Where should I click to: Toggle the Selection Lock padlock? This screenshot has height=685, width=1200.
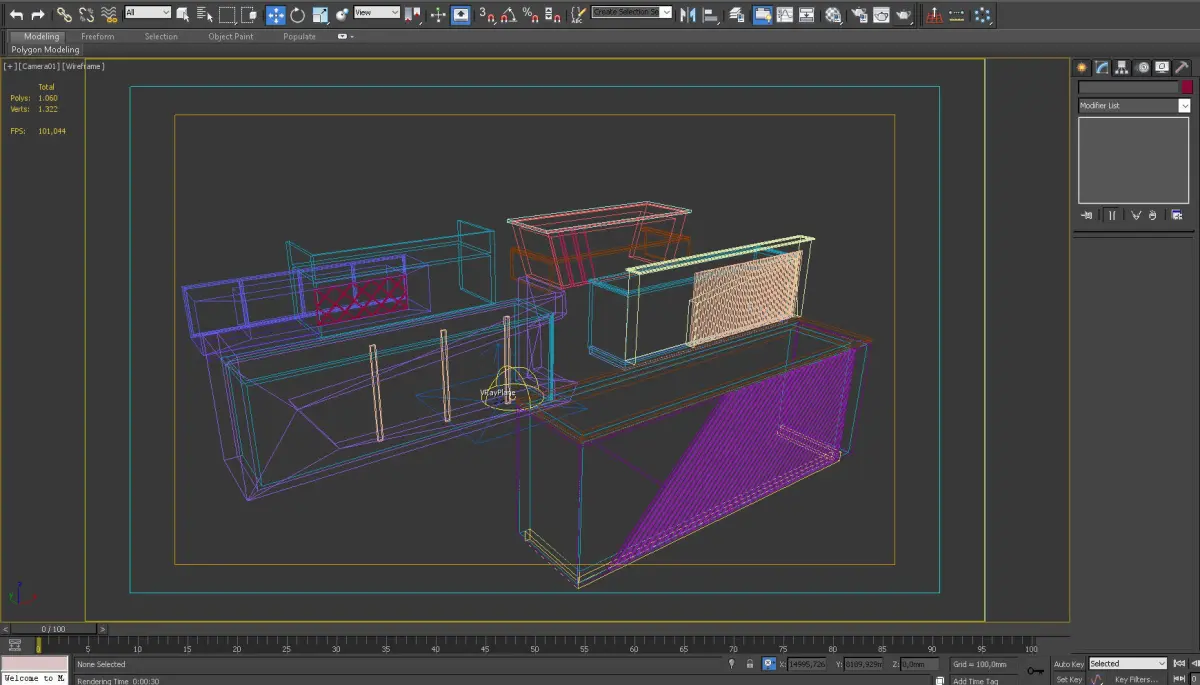[749, 664]
